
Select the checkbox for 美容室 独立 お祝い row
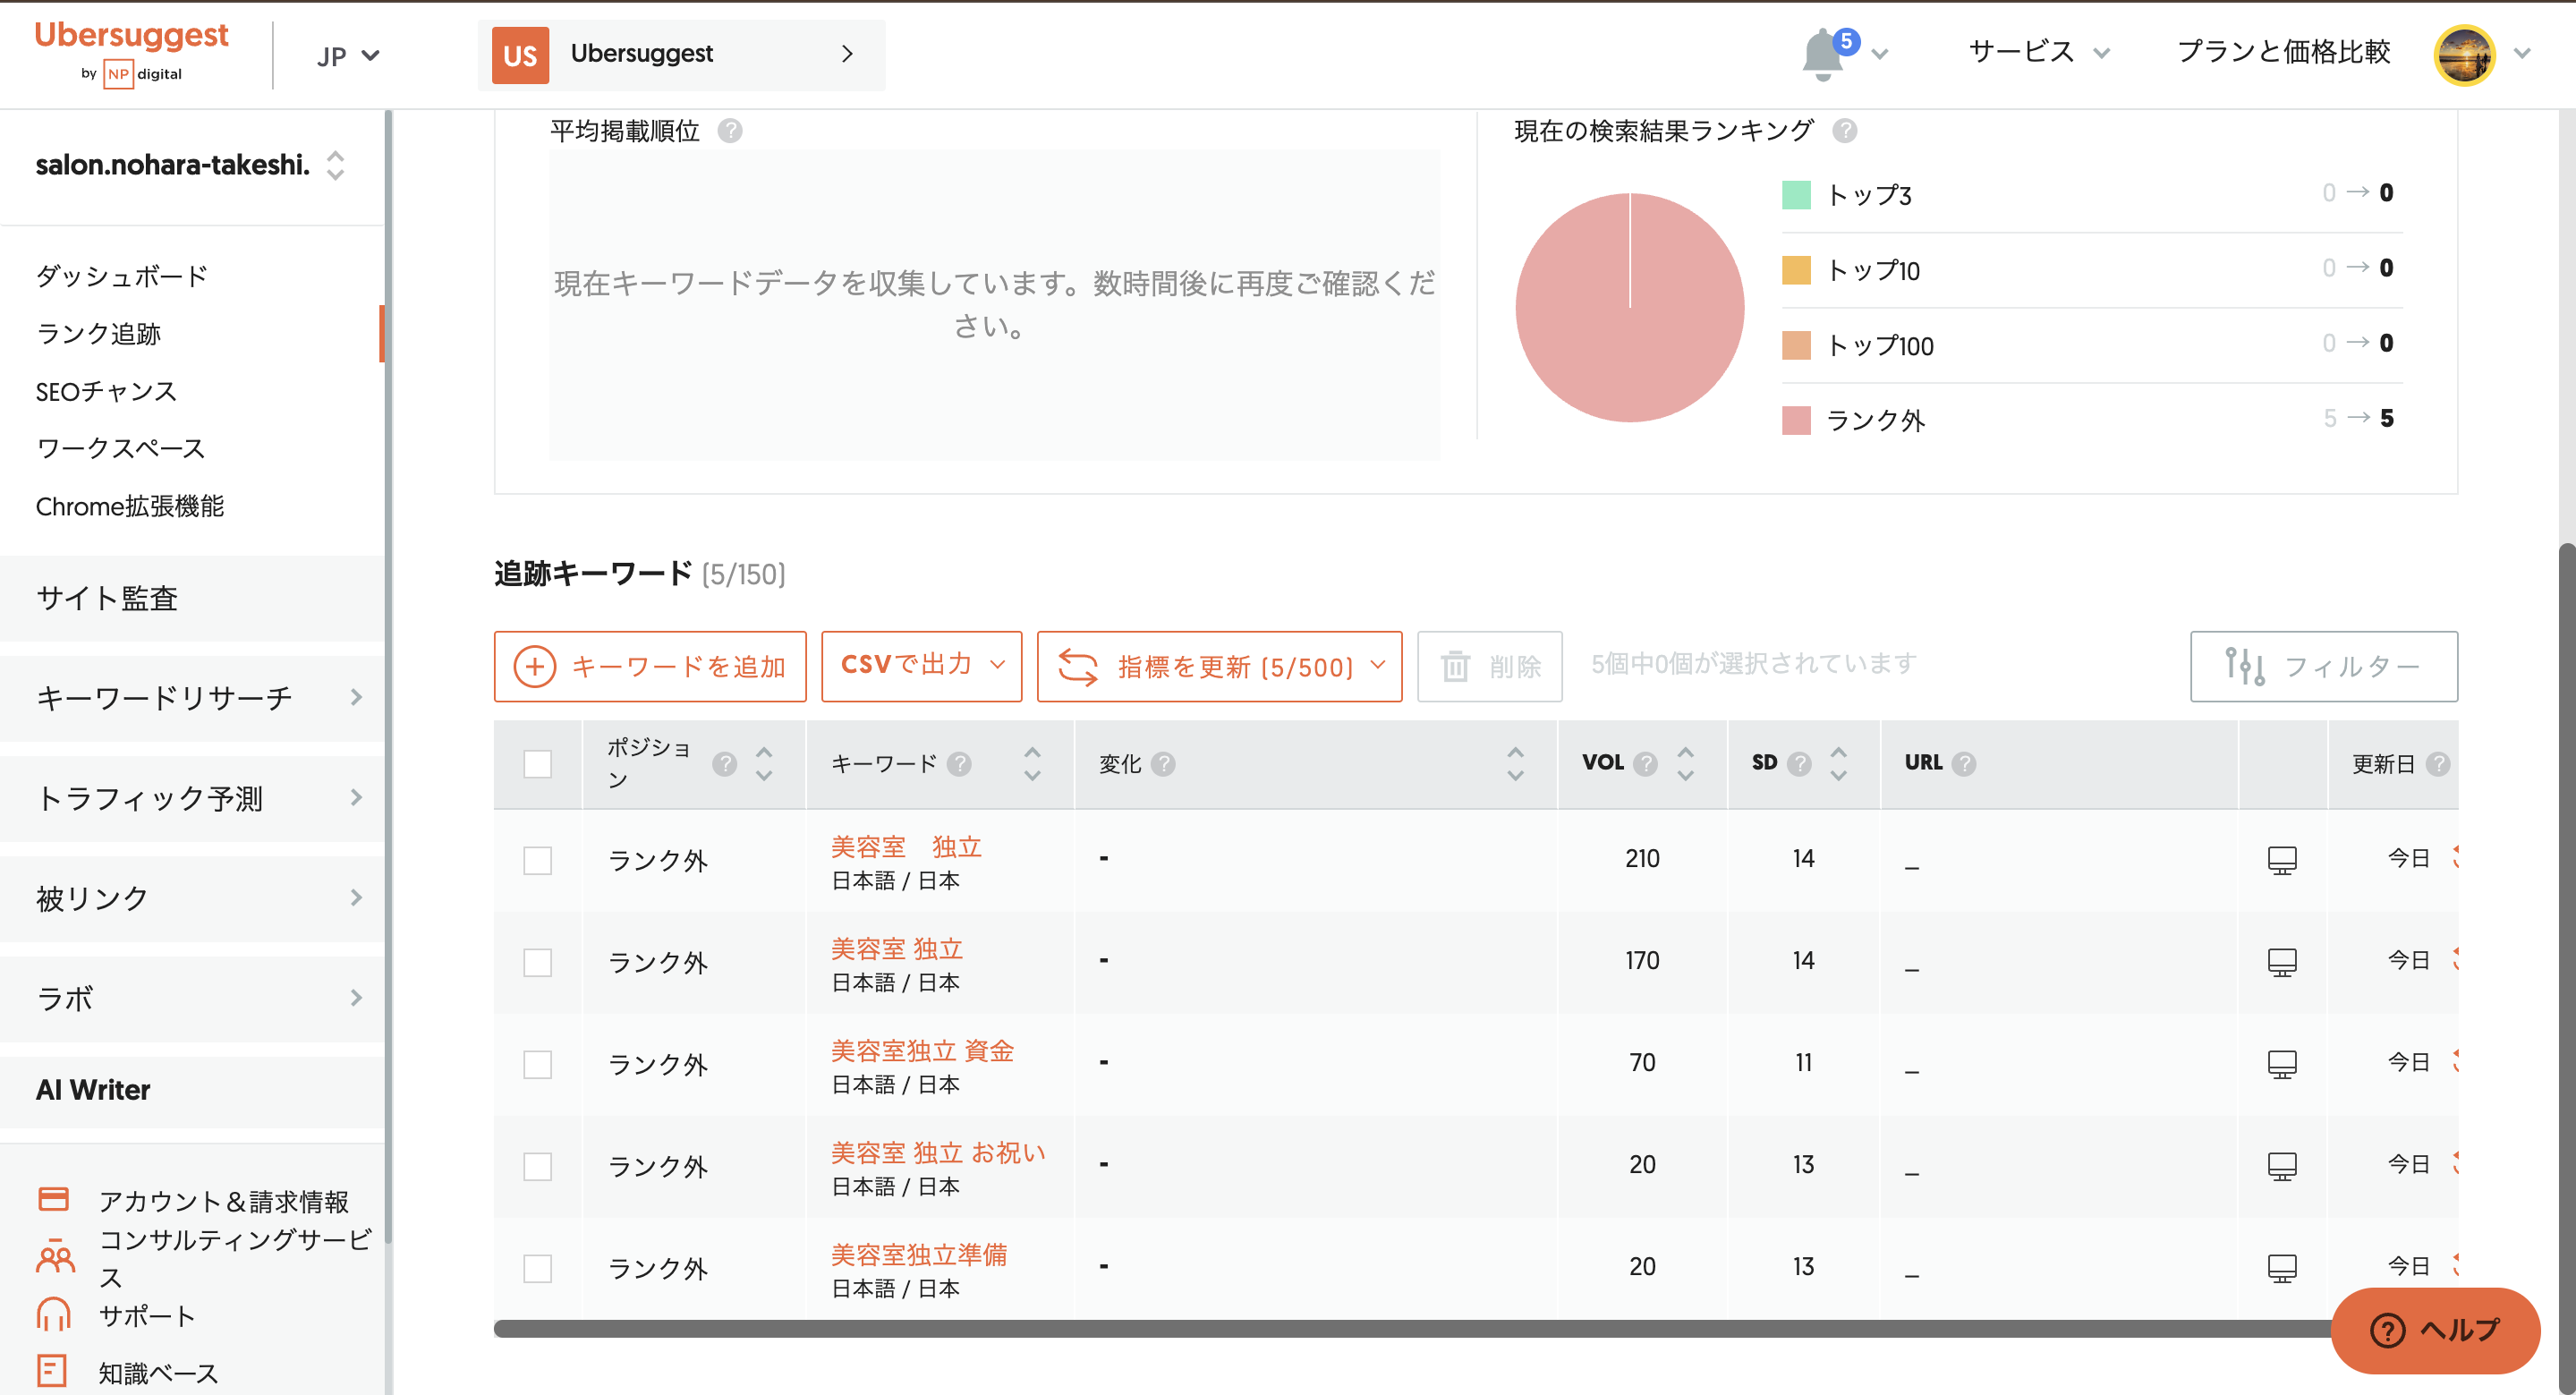pos(538,1166)
